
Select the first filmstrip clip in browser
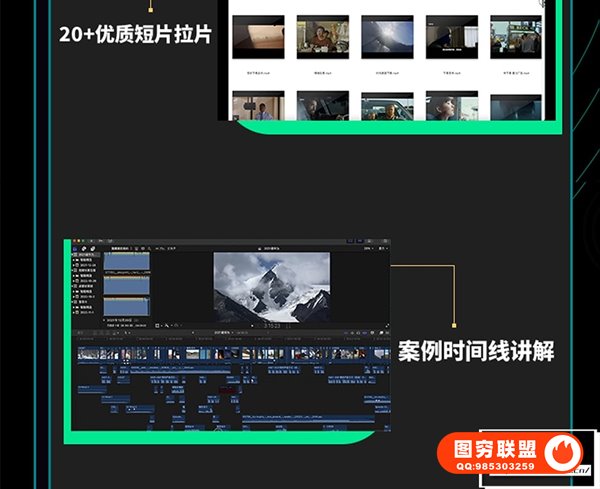click(127, 263)
